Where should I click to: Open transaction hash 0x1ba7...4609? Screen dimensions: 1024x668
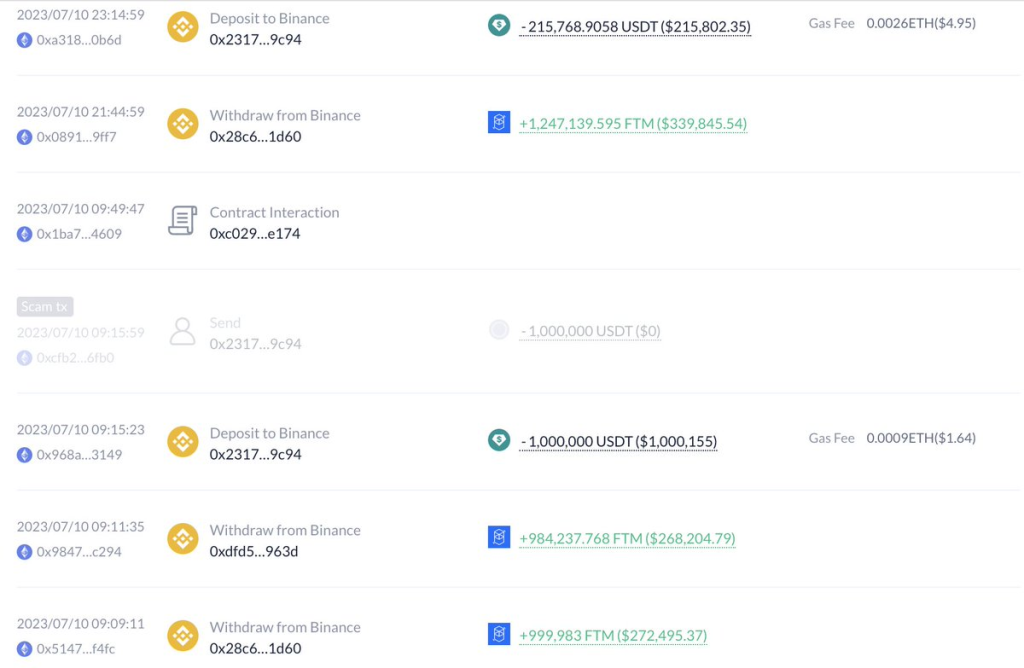coord(79,234)
